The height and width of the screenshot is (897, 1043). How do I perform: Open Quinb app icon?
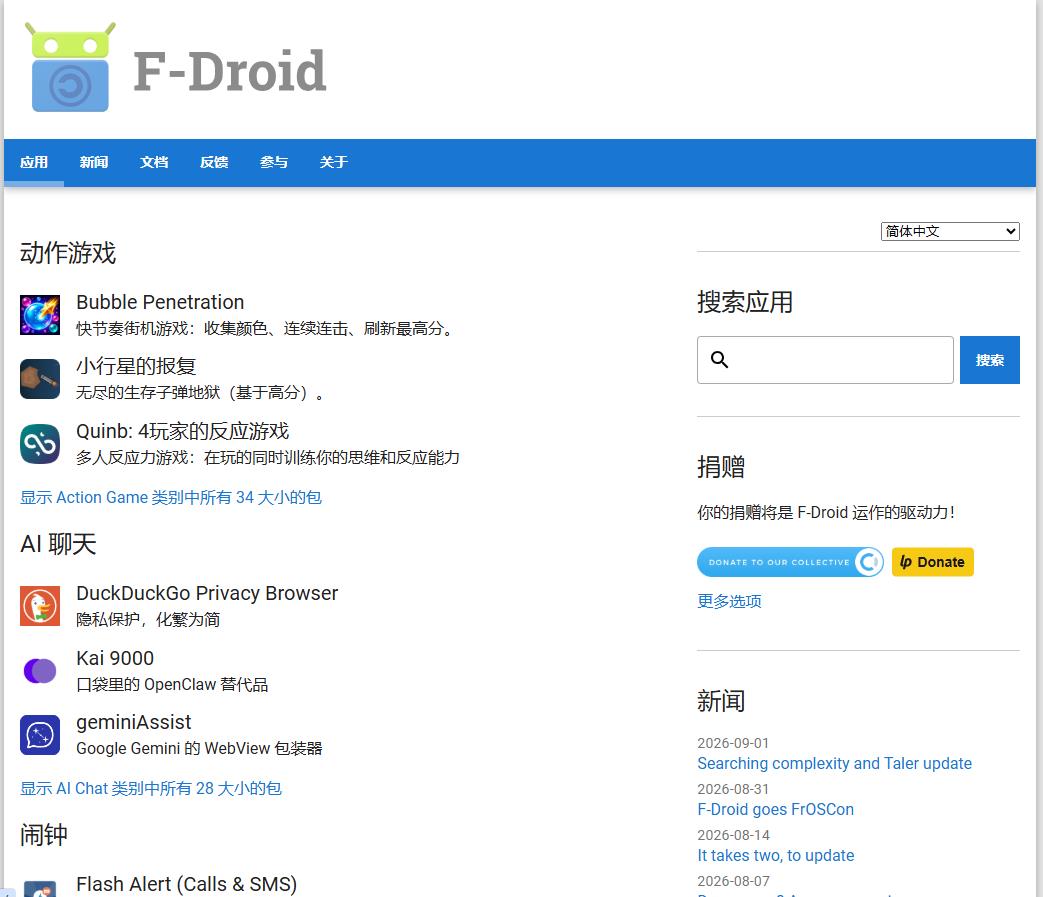[40, 444]
